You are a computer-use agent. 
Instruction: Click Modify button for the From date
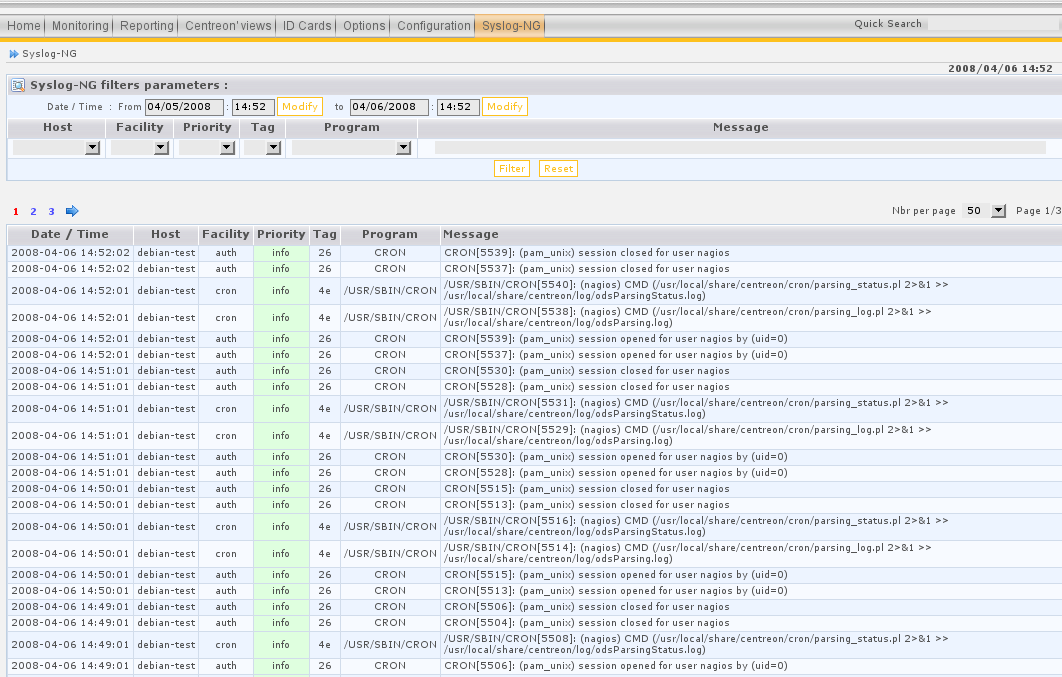coord(300,106)
